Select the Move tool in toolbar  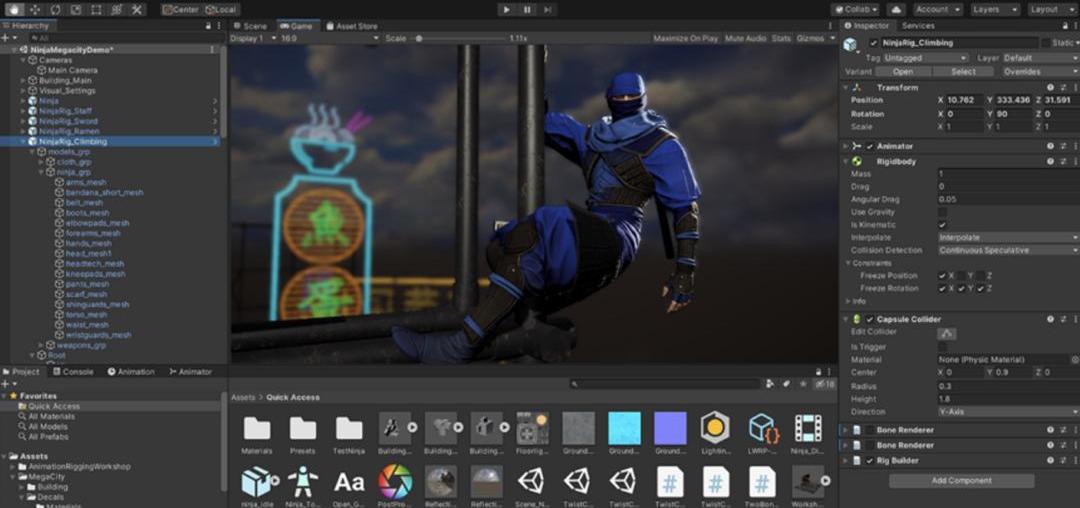tap(33, 9)
